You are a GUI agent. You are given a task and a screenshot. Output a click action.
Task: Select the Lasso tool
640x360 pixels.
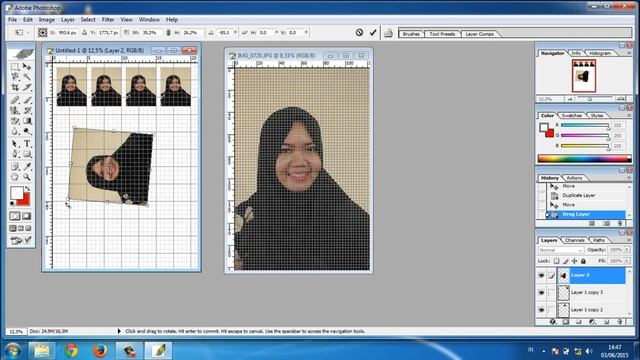coord(15,77)
